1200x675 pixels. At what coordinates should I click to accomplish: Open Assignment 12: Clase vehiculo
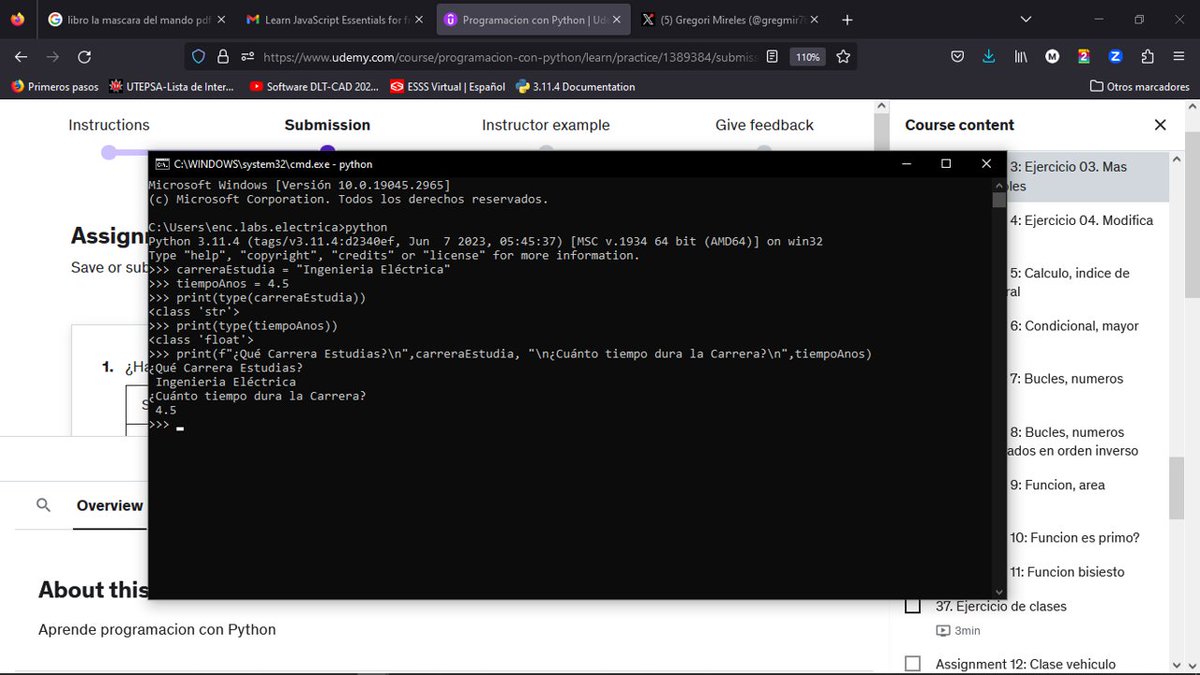tap(1025, 664)
